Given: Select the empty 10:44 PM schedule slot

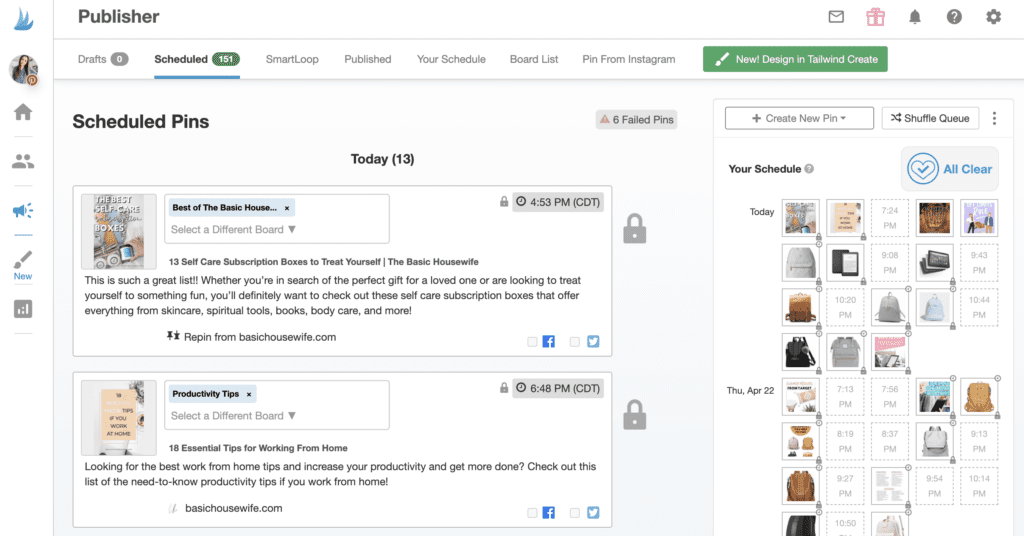Looking at the screenshot, I should pyautogui.click(x=979, y=307).
